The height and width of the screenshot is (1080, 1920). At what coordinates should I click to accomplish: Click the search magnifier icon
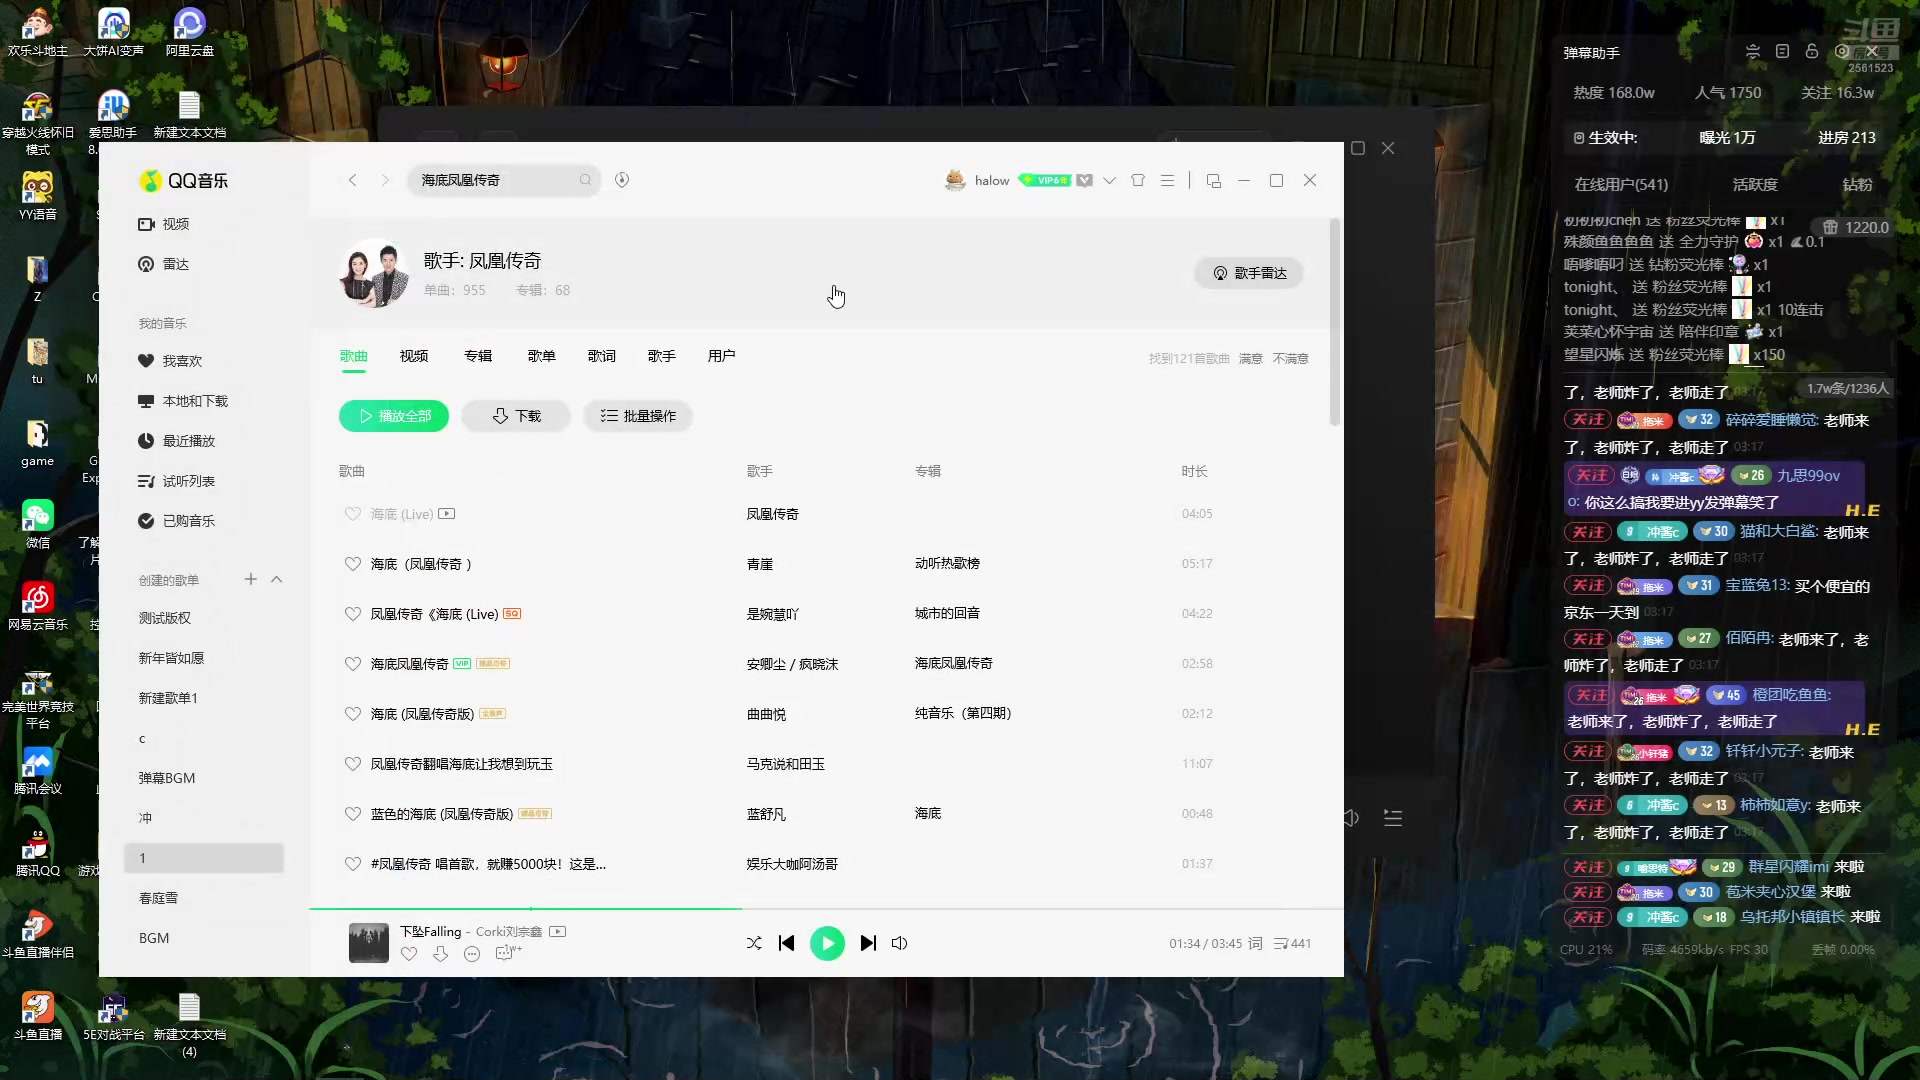coord(585,180)
